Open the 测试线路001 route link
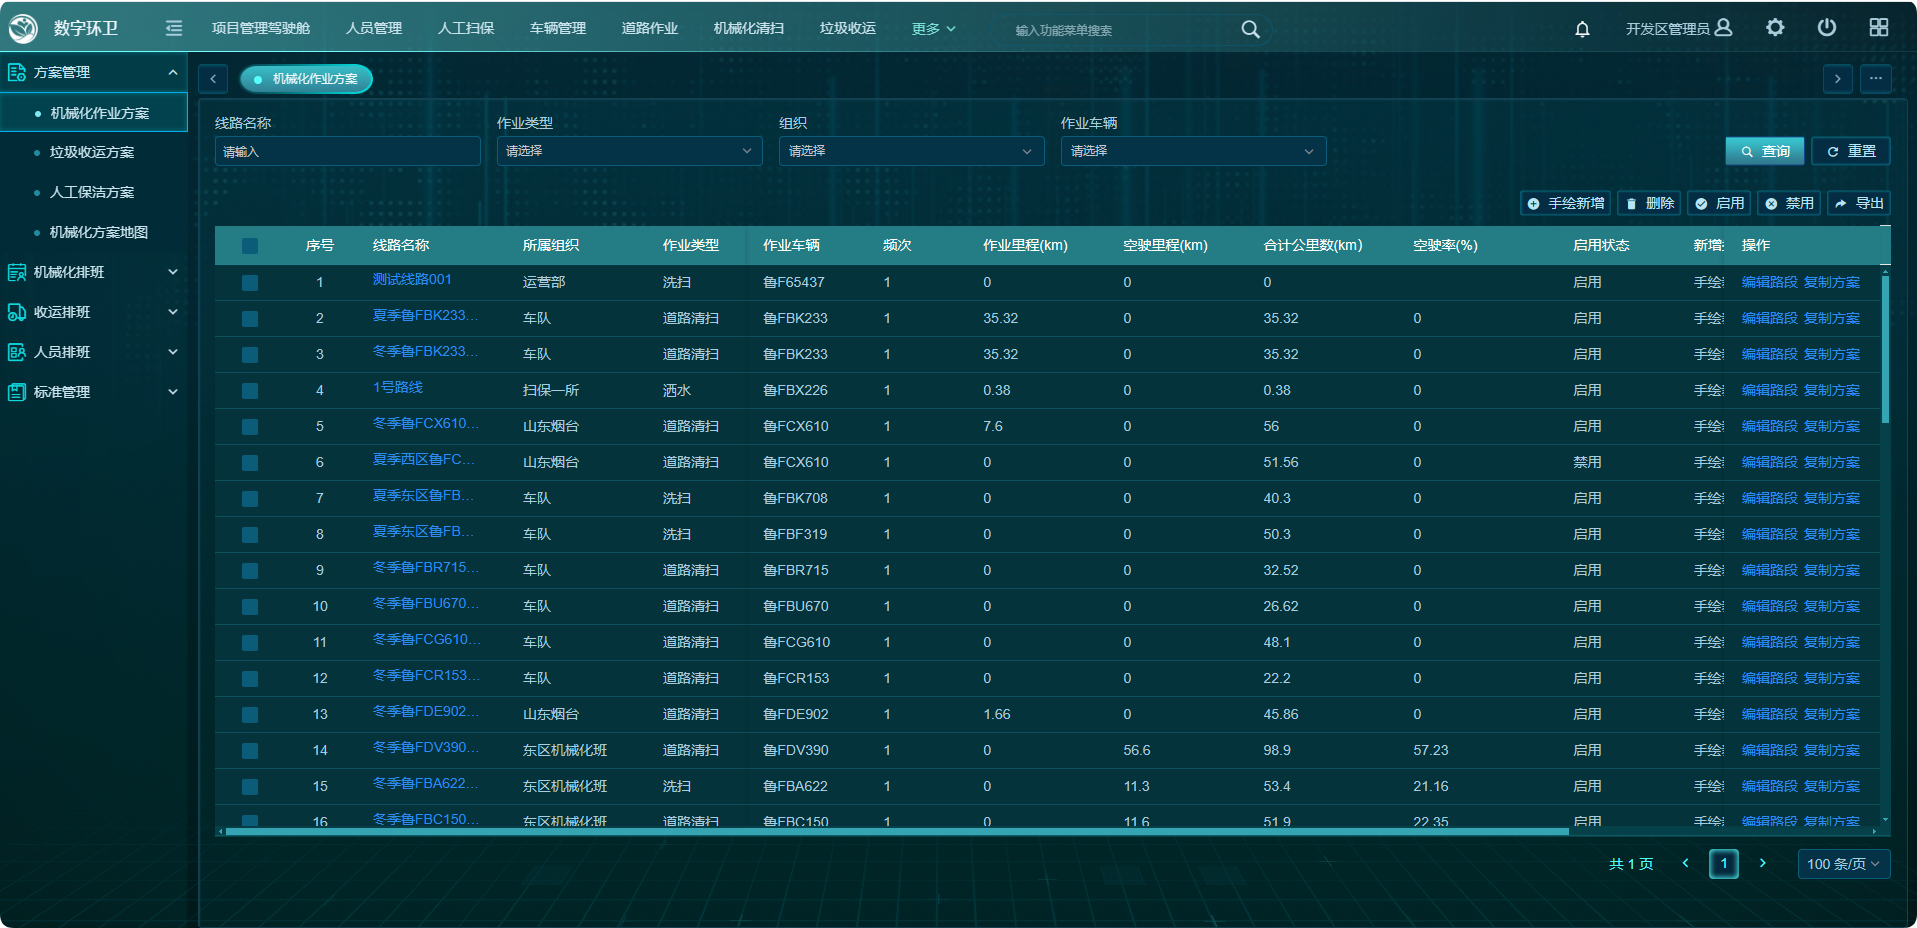This screenshot has height=928, width=1917. (412, 280)
